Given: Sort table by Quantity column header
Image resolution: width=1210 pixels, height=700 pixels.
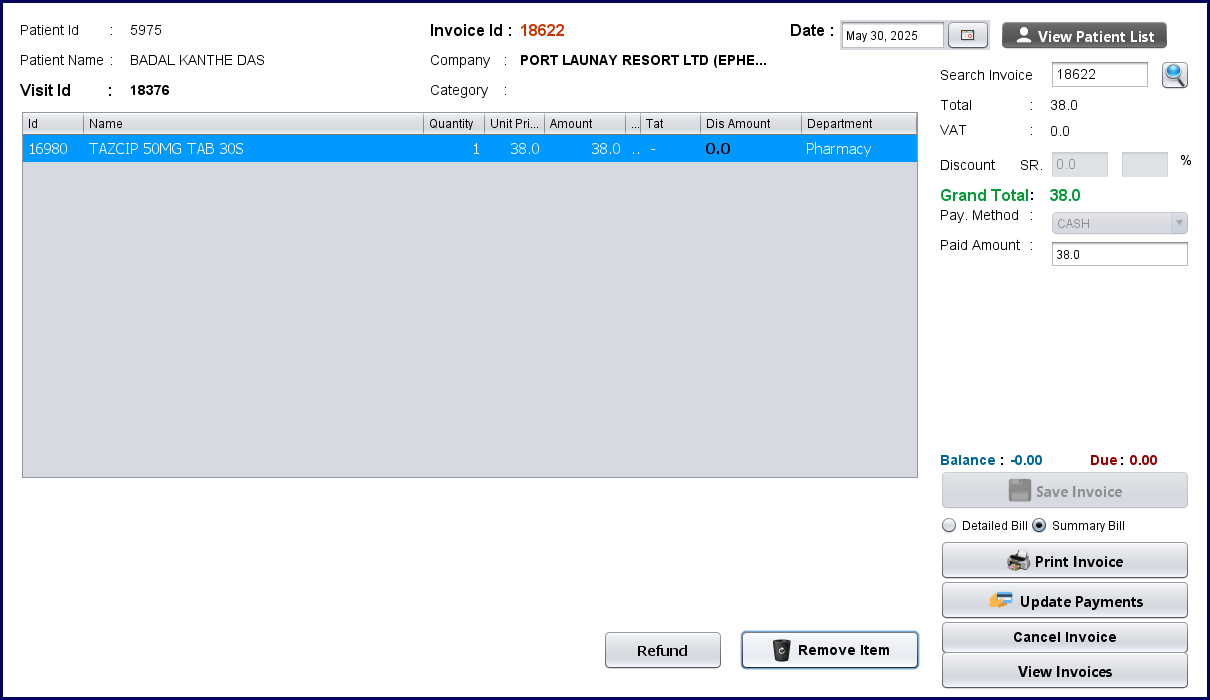Looking at the screenshot, I should click(453, 124).
